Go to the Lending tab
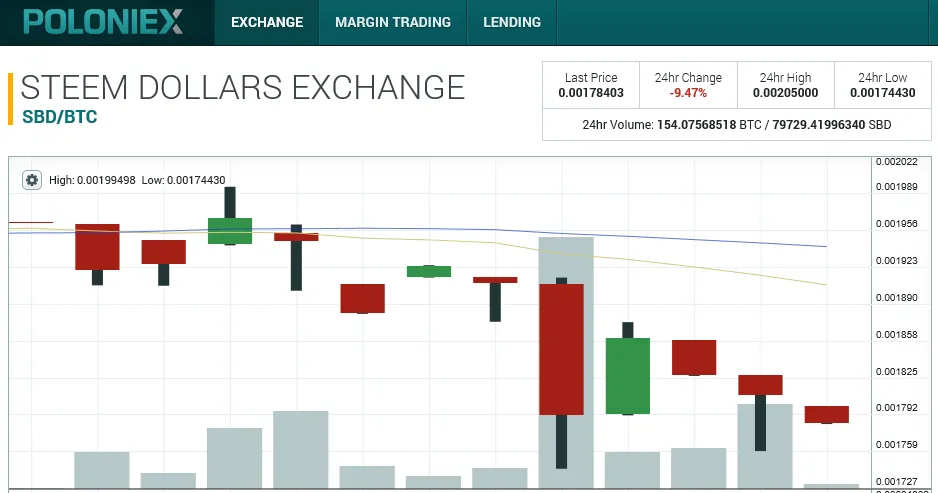Viewport: 938px width, 493px height. 512,22
